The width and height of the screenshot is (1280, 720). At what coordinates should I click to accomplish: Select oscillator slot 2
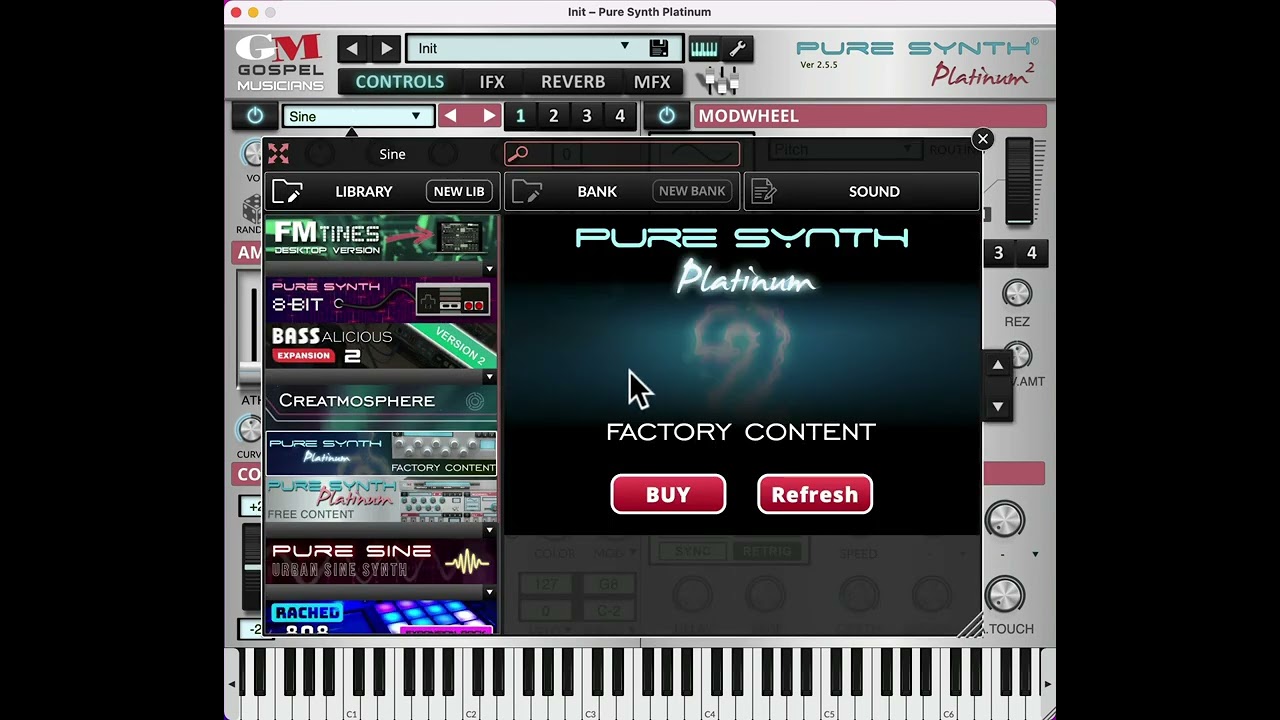[x=553, y=116]
